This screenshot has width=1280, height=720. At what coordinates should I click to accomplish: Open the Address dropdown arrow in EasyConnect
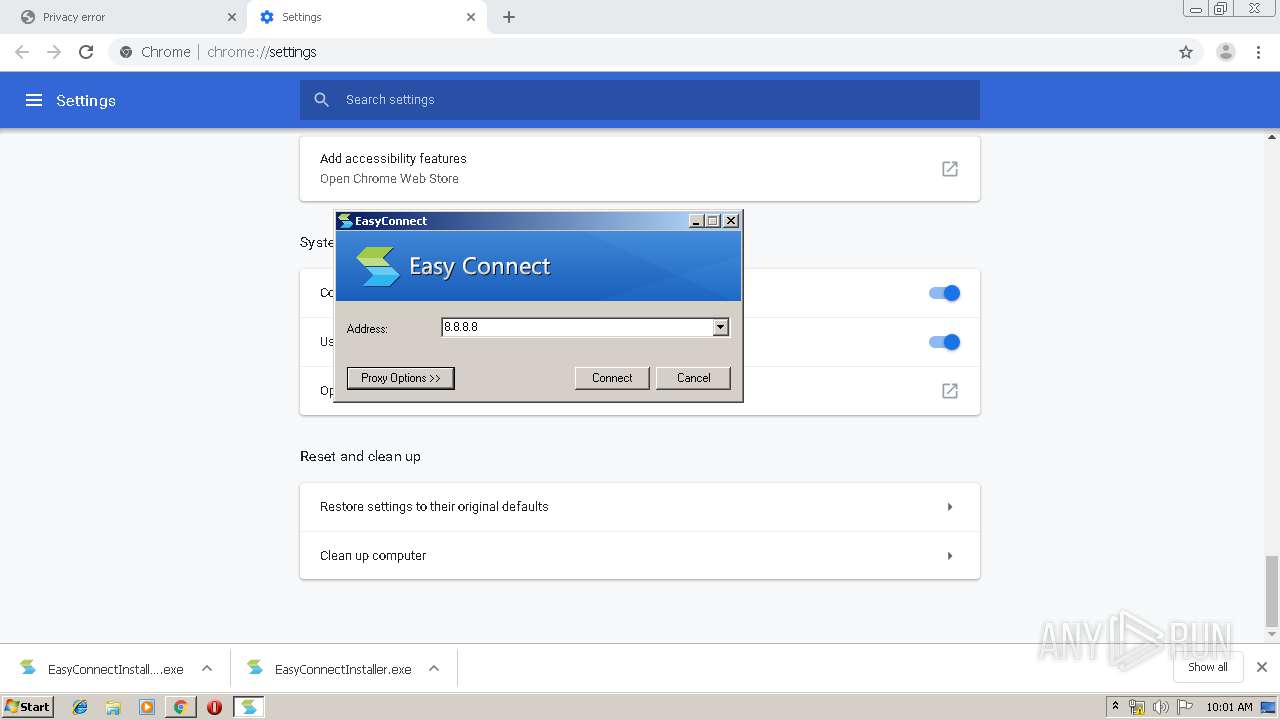721,327
